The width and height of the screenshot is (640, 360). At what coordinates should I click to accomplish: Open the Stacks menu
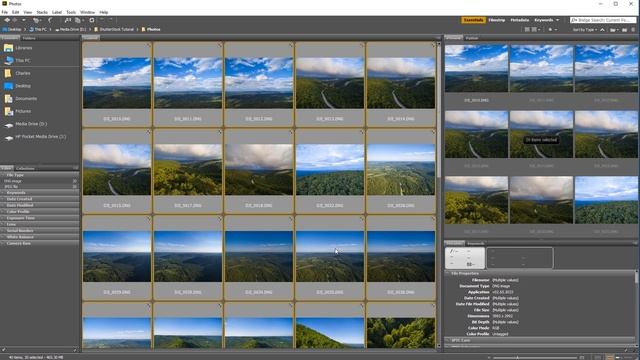click(x=42, y=12)
